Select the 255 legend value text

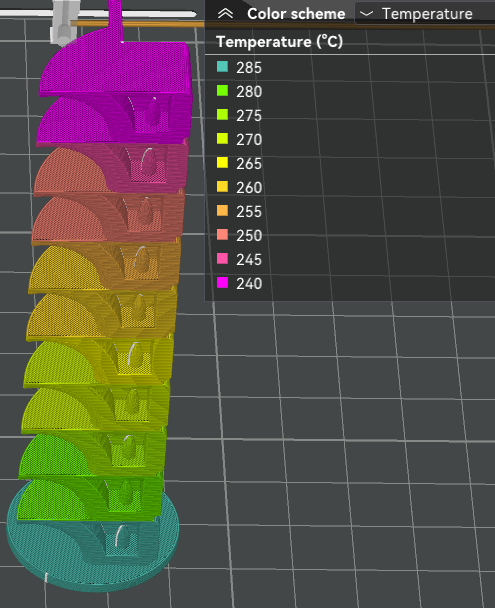coord(249,211)
